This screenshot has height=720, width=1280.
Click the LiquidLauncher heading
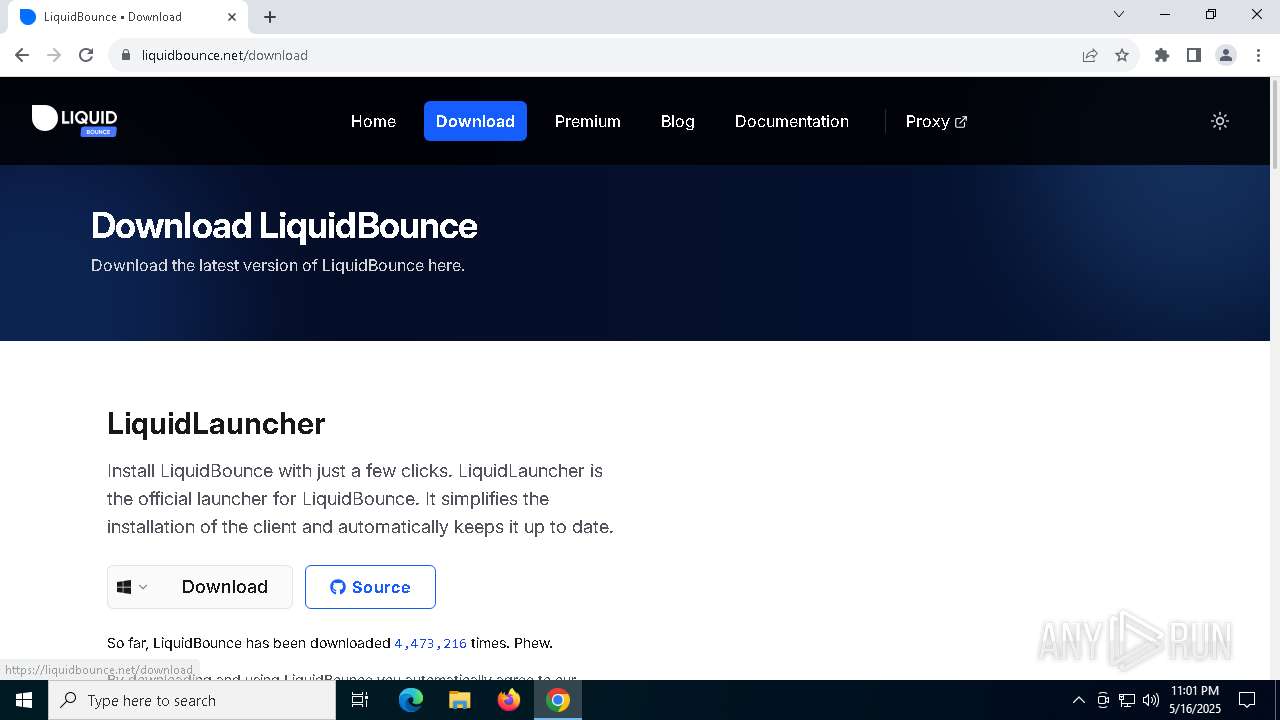click(216, 423)
